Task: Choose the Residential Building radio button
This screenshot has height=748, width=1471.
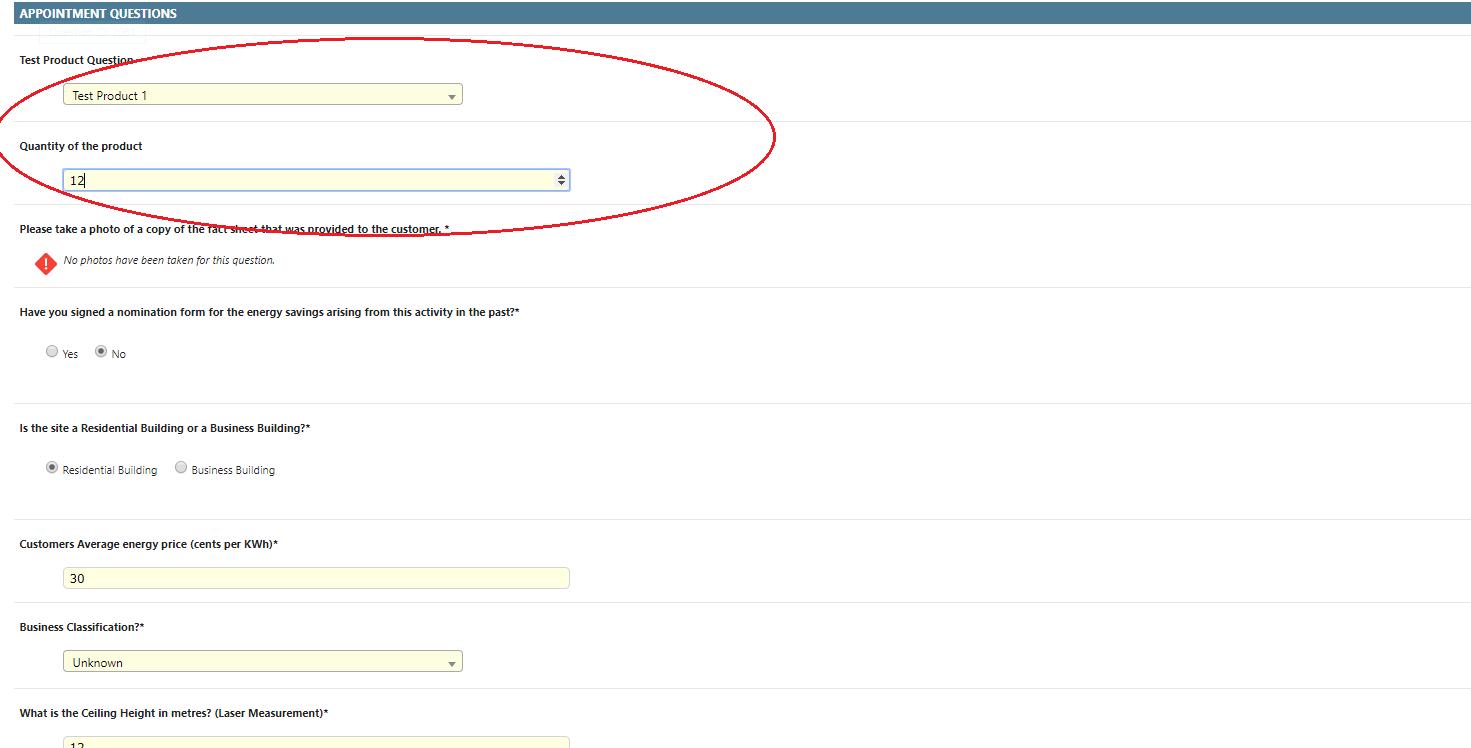Action: coord(52,468)
